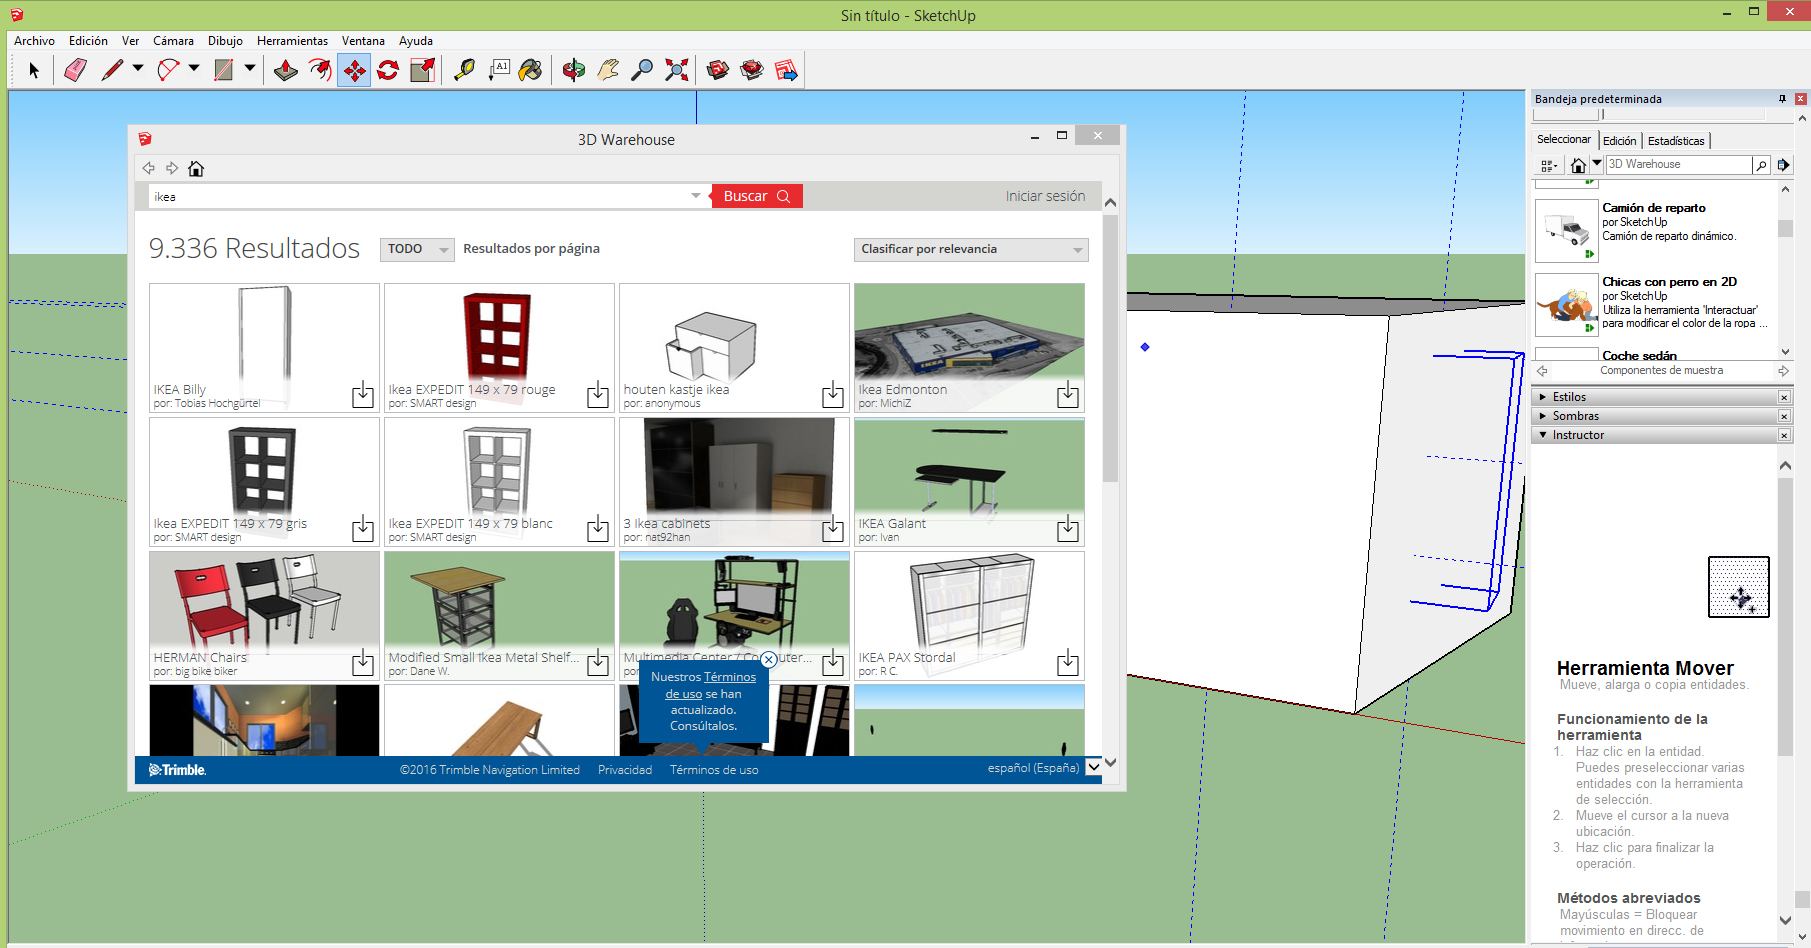Open the Privacidad footer link
The height and width of the screenshot is (948, 1811).
tap(625, 770)
